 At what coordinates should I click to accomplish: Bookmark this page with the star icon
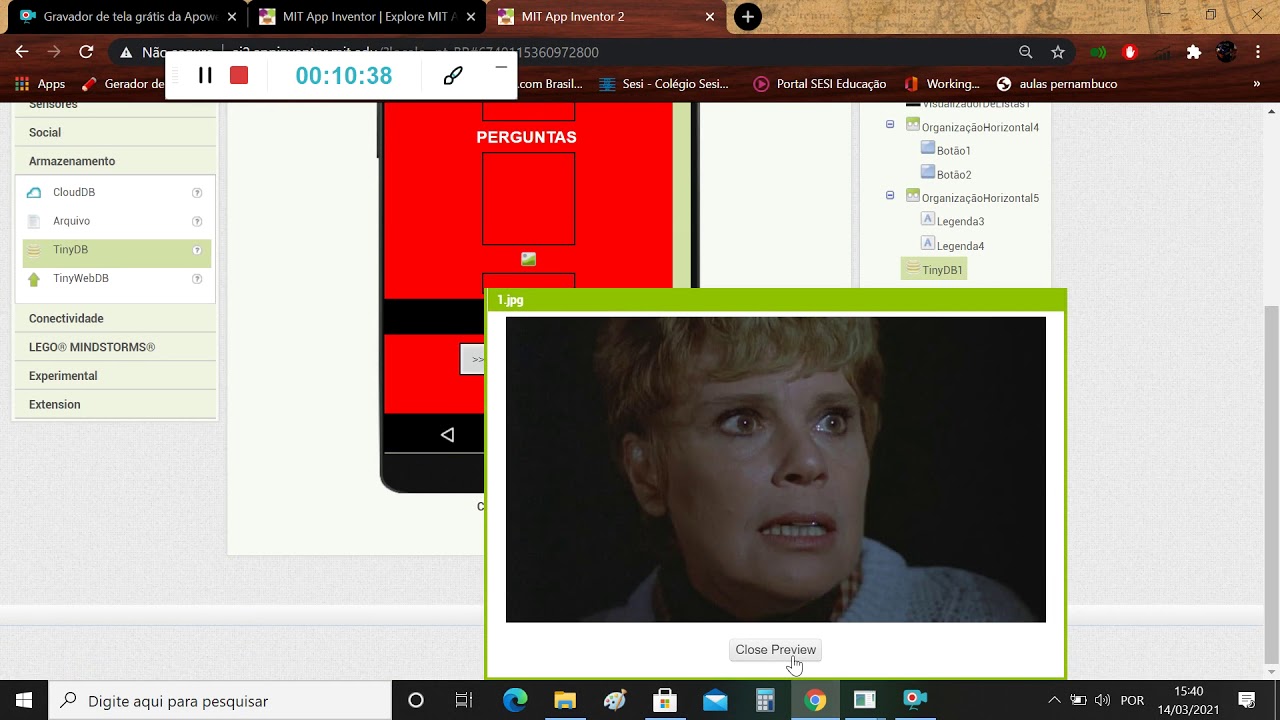coord(1058,52)
